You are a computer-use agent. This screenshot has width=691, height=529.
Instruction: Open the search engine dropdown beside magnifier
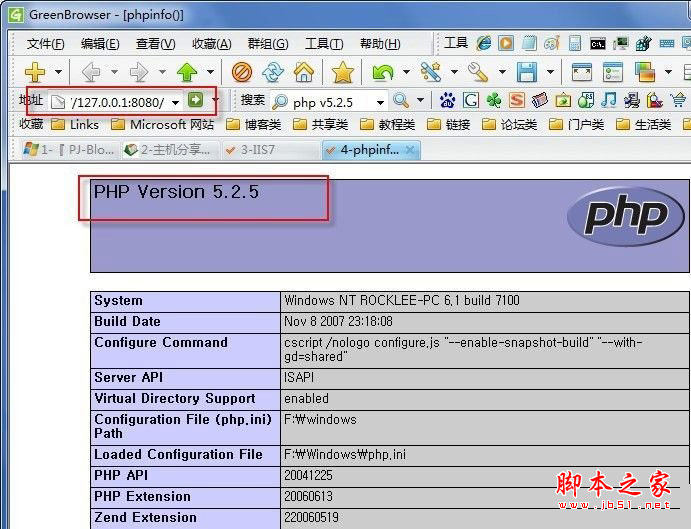coord(420,101)
